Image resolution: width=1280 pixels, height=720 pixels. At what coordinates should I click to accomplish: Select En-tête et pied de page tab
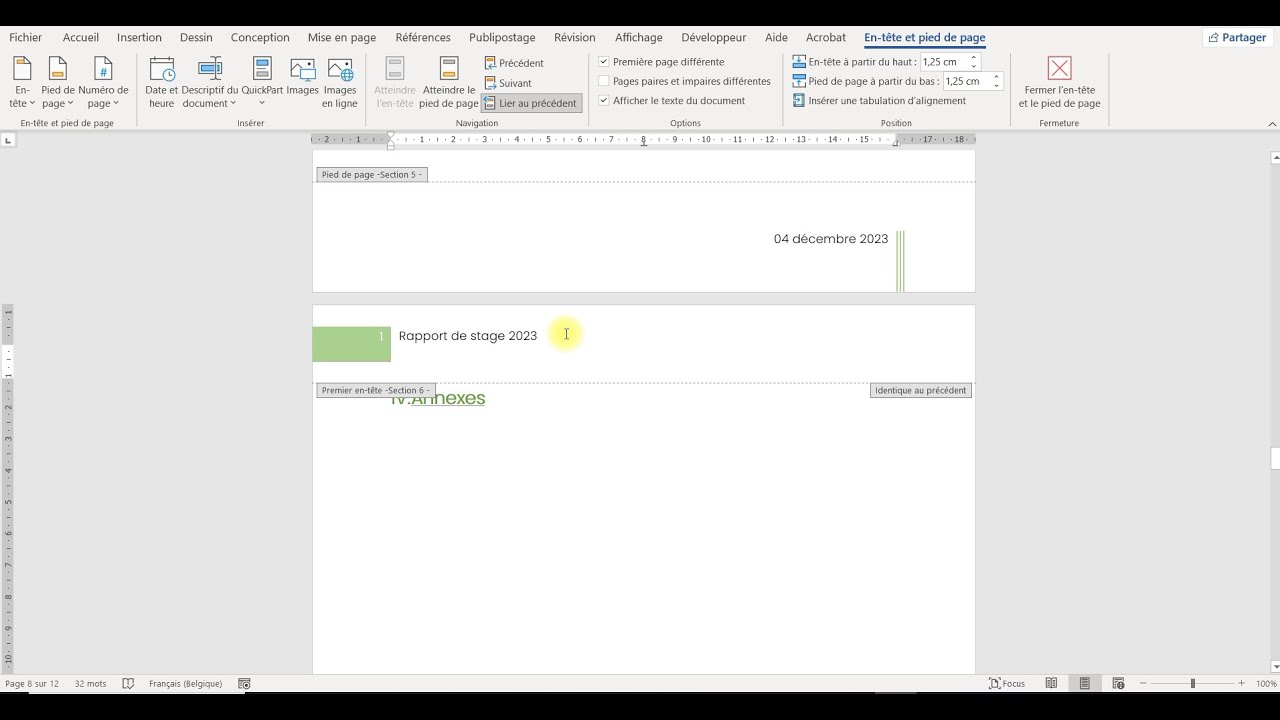pyautogui.click(x=925, y=38)
